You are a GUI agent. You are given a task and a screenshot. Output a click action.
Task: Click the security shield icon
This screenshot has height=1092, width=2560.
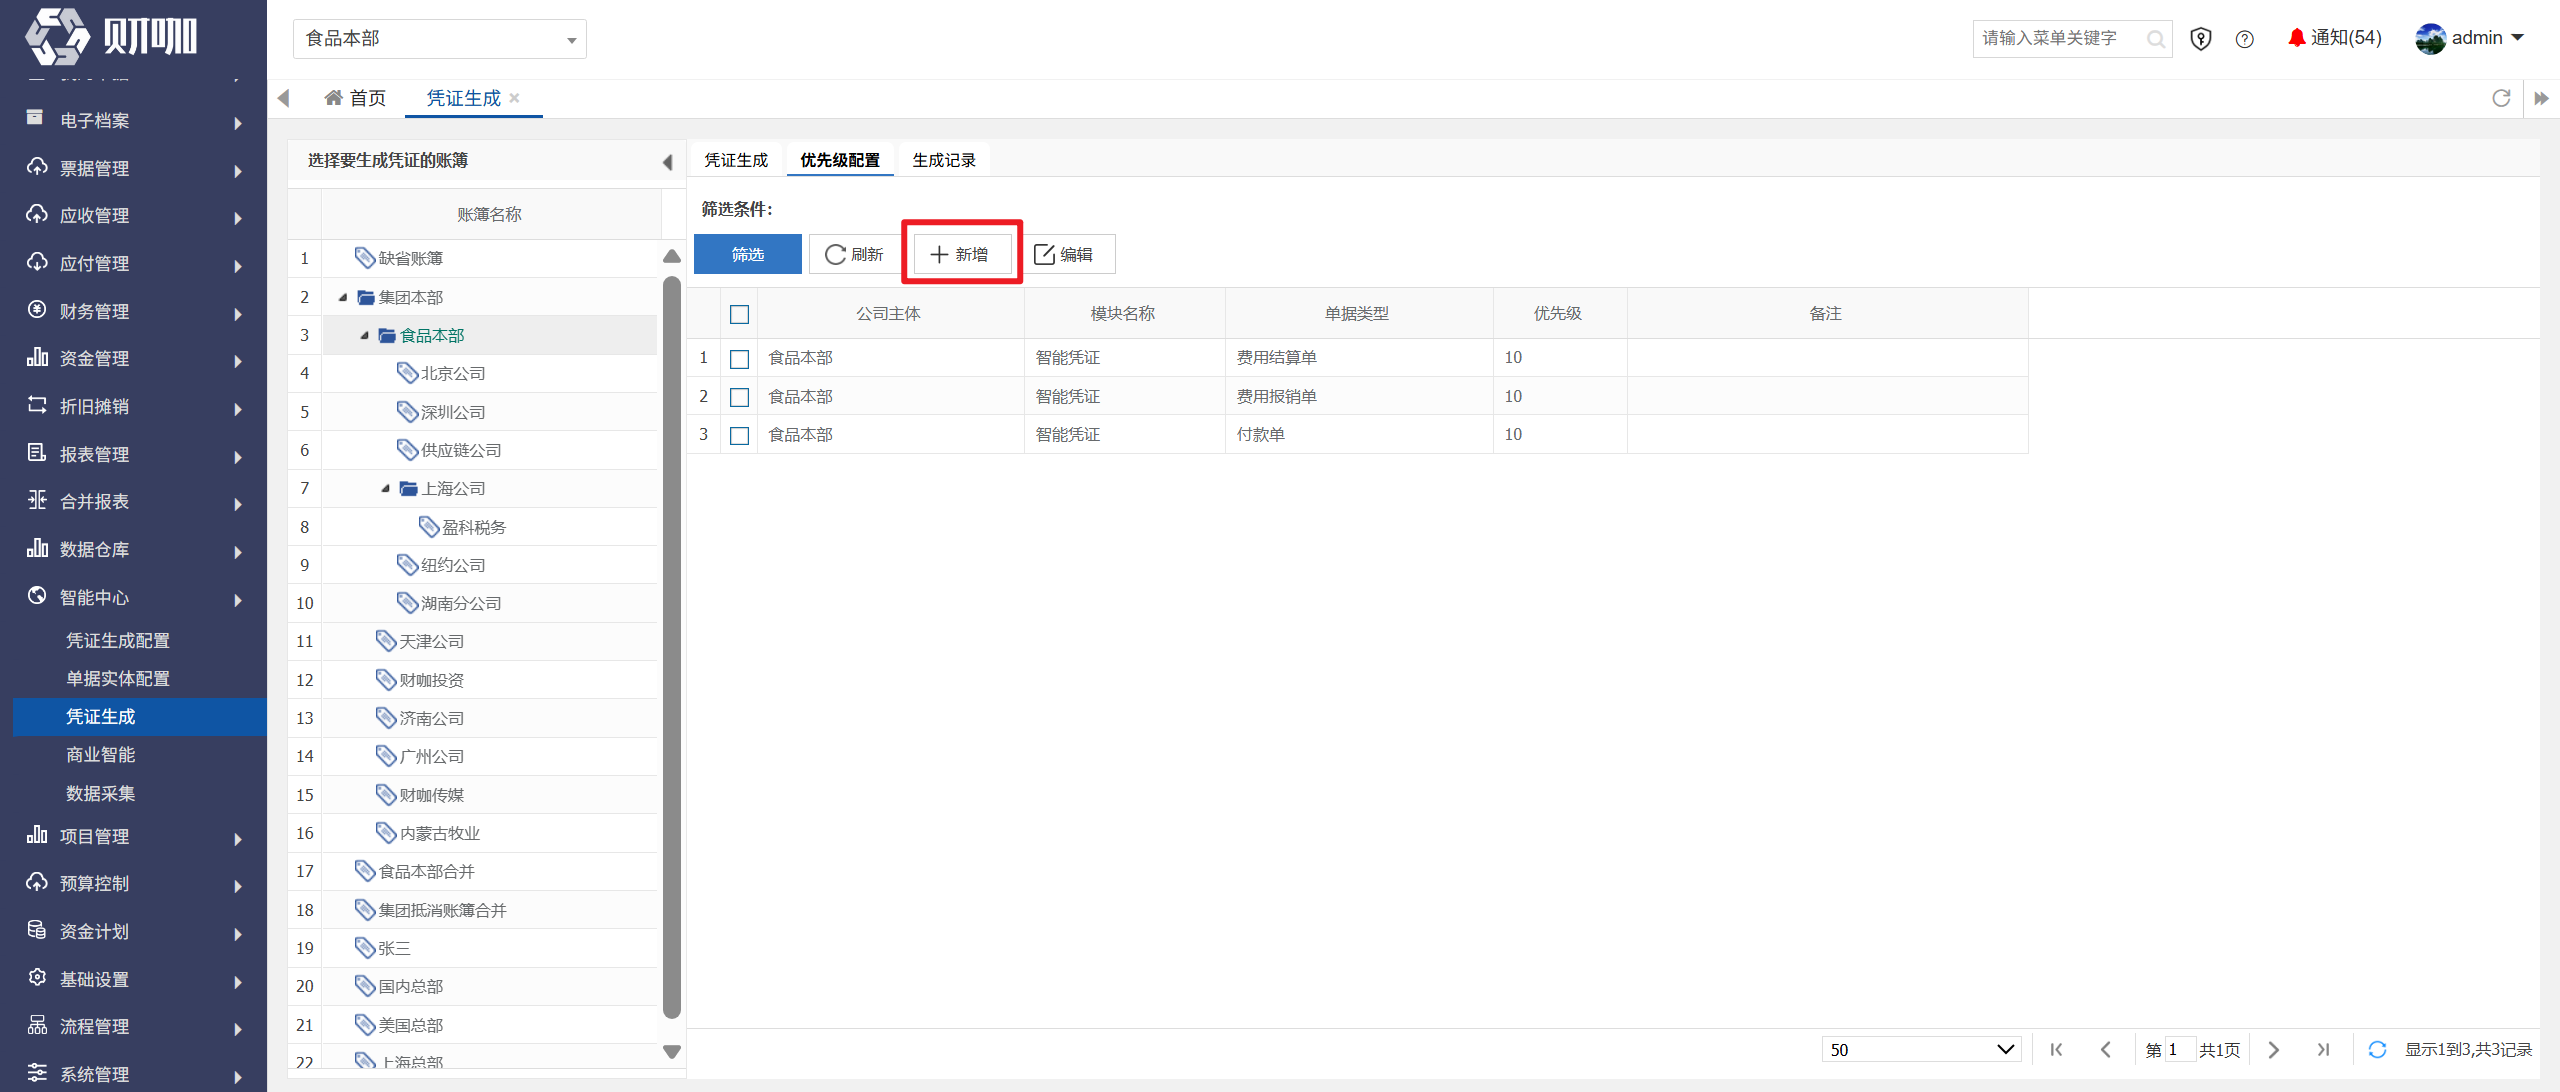(2201, 39)
